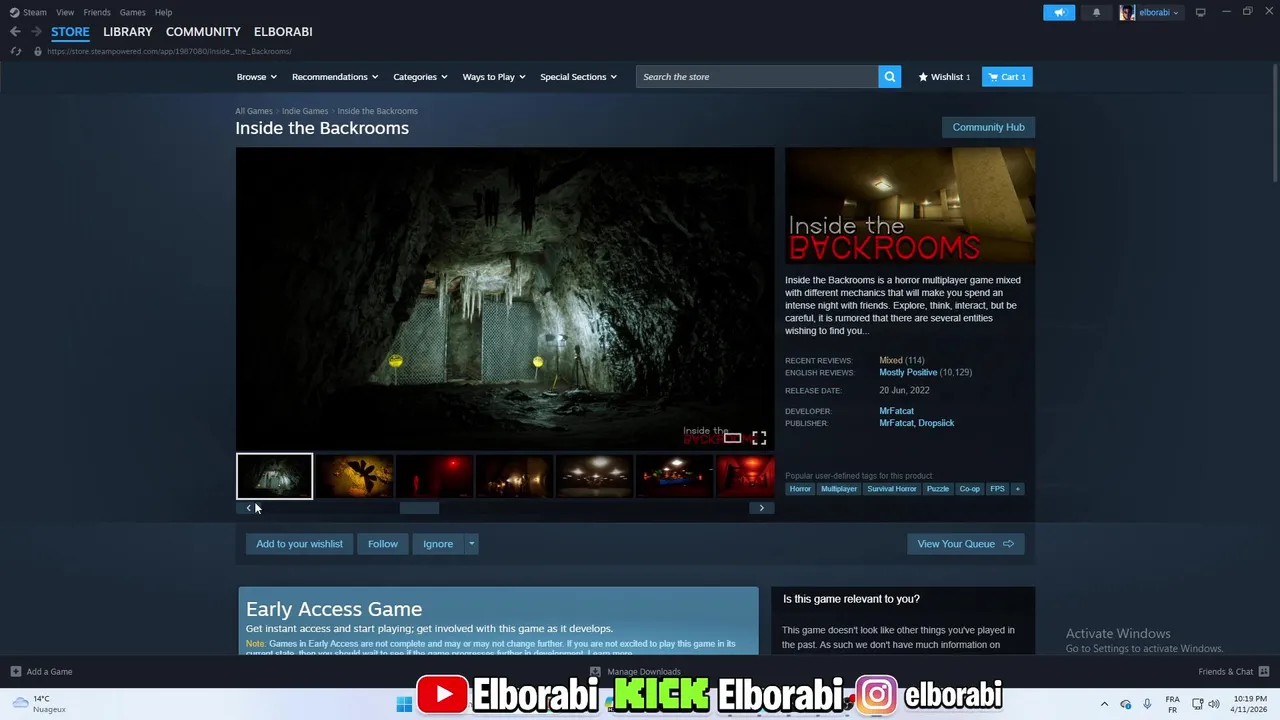Viewport: 1280px width, 720px height.
Task: Open the View menu
Action: 65,12
